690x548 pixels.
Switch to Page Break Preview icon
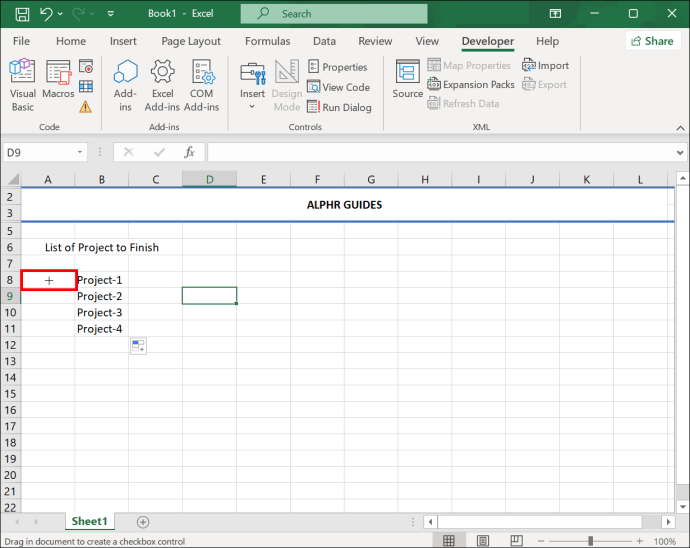516,541
